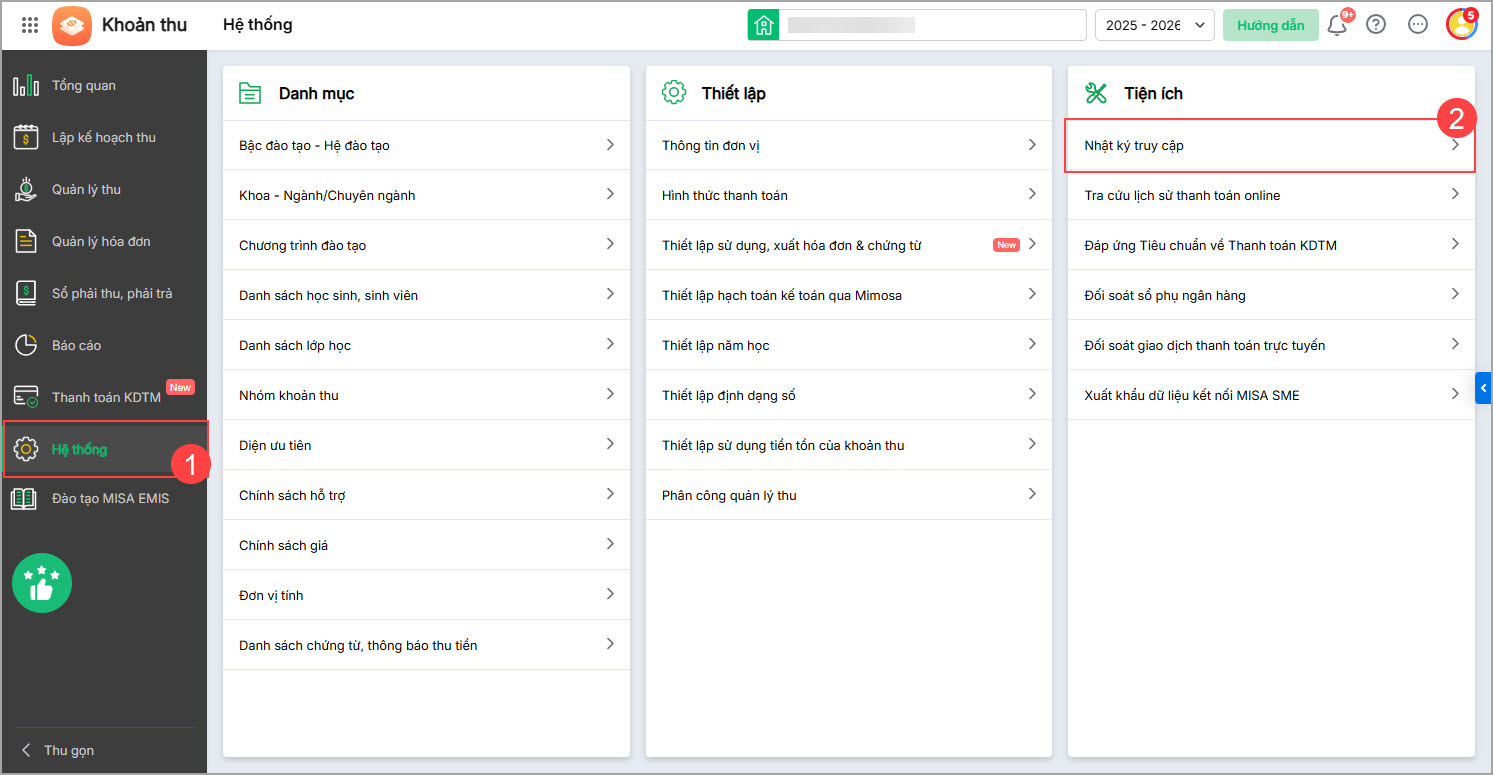This screenshot has width=1493, height=775.
Task: Click the Đào tạo MISA EMIS book icon
Action: pyautogui.click(x=25, y=498)
